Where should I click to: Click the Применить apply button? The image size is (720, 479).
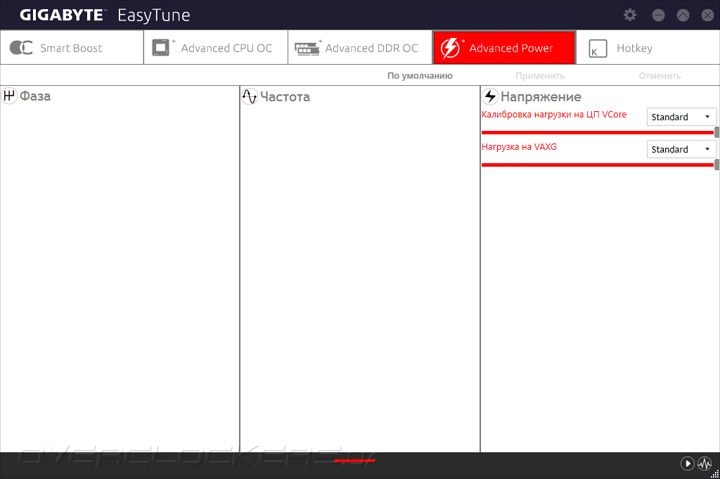[x=540, y=76]
